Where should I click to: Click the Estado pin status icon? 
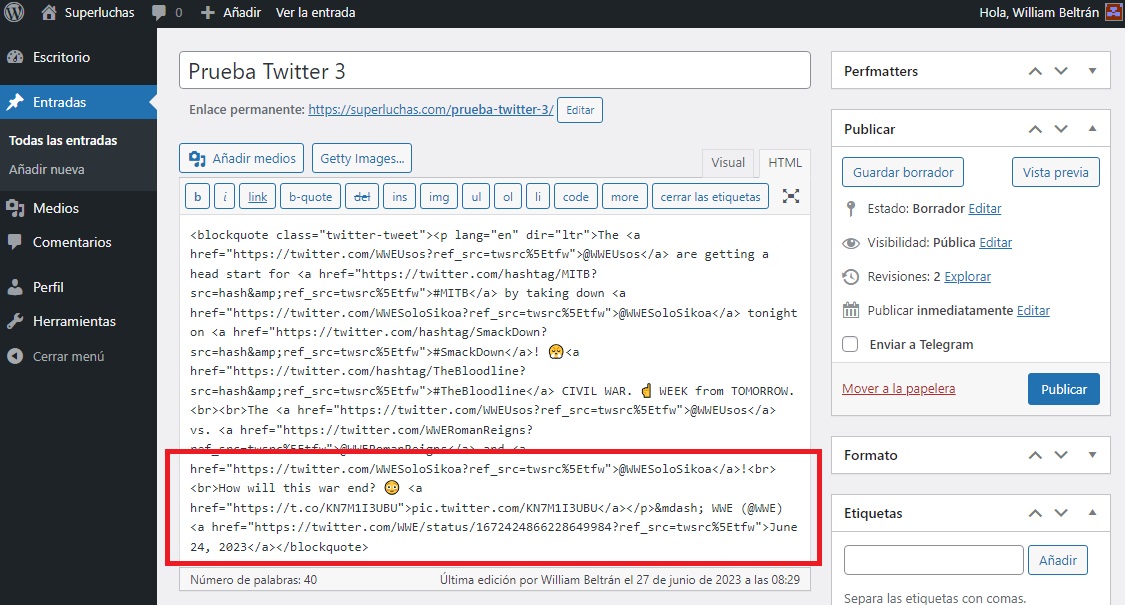point(851,209)
